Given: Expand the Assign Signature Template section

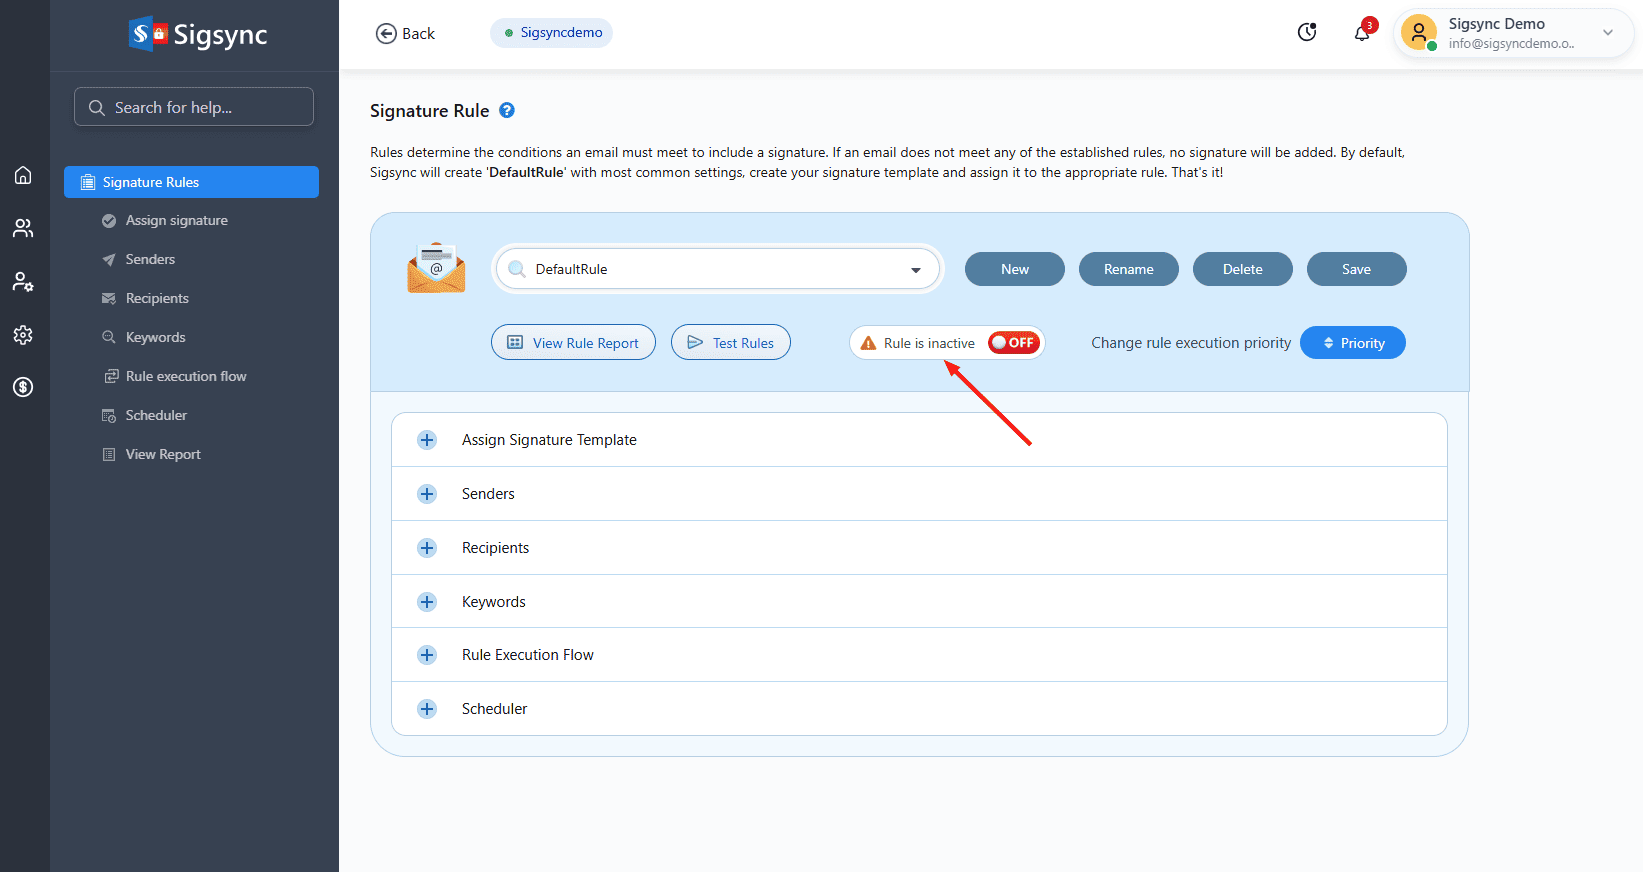Looking at the screenshot, I should [x=427, y=440].
